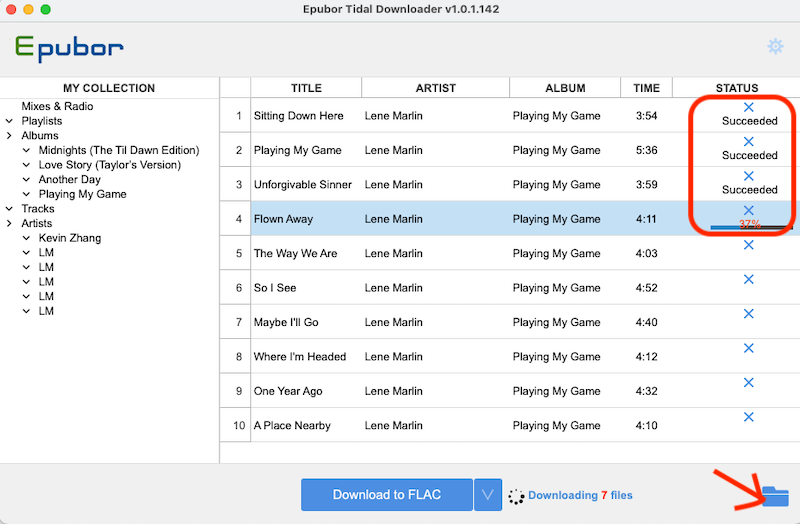Toggle chevron beside Playing My Game album

click(27, 194)
